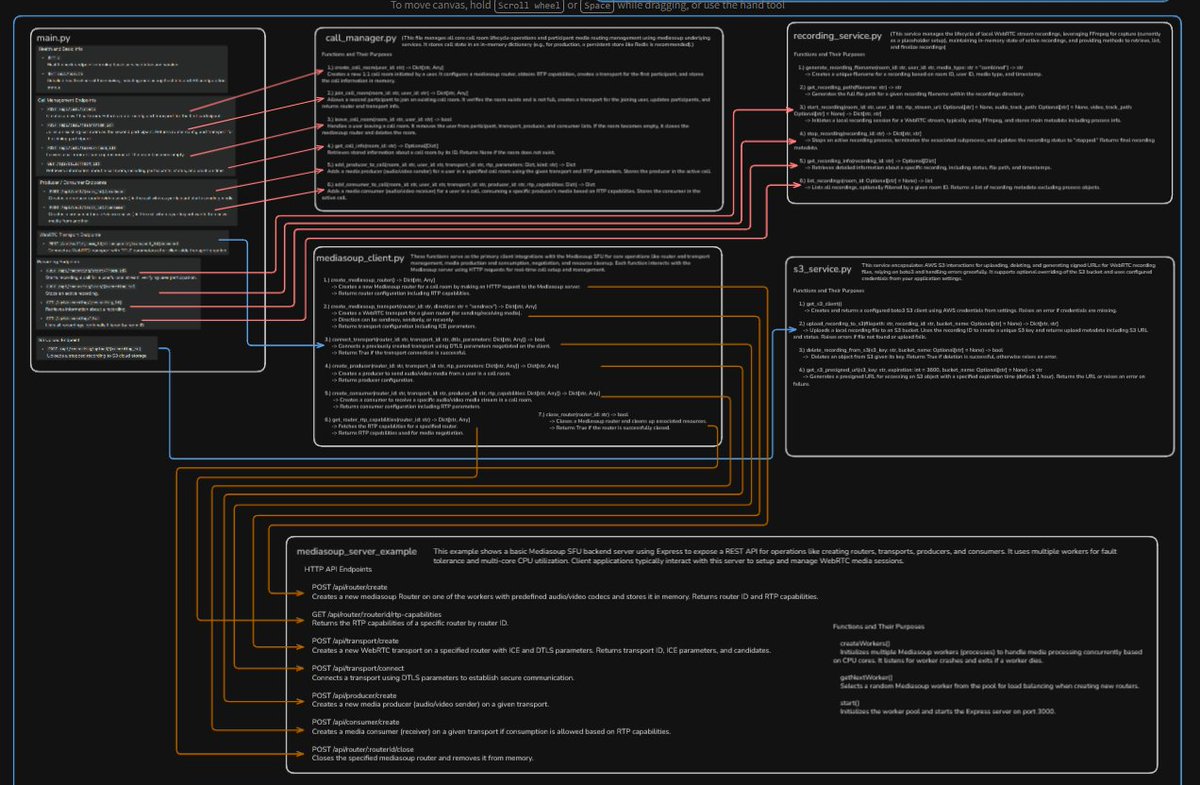This screenshot has height=785, width=1200.
Task: Click the GET /api/router/routerId/rtp-capabilities endpoint
Action: click(376, 615)
